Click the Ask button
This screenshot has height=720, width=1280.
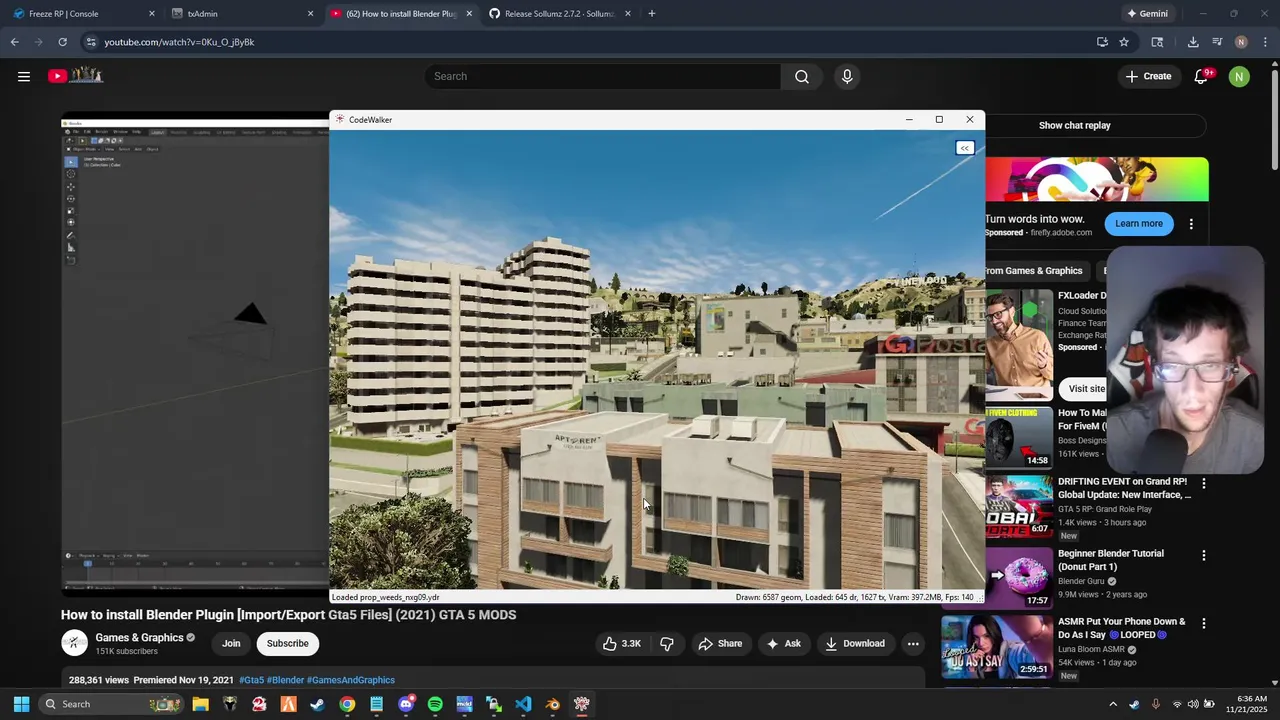point(783,644)
